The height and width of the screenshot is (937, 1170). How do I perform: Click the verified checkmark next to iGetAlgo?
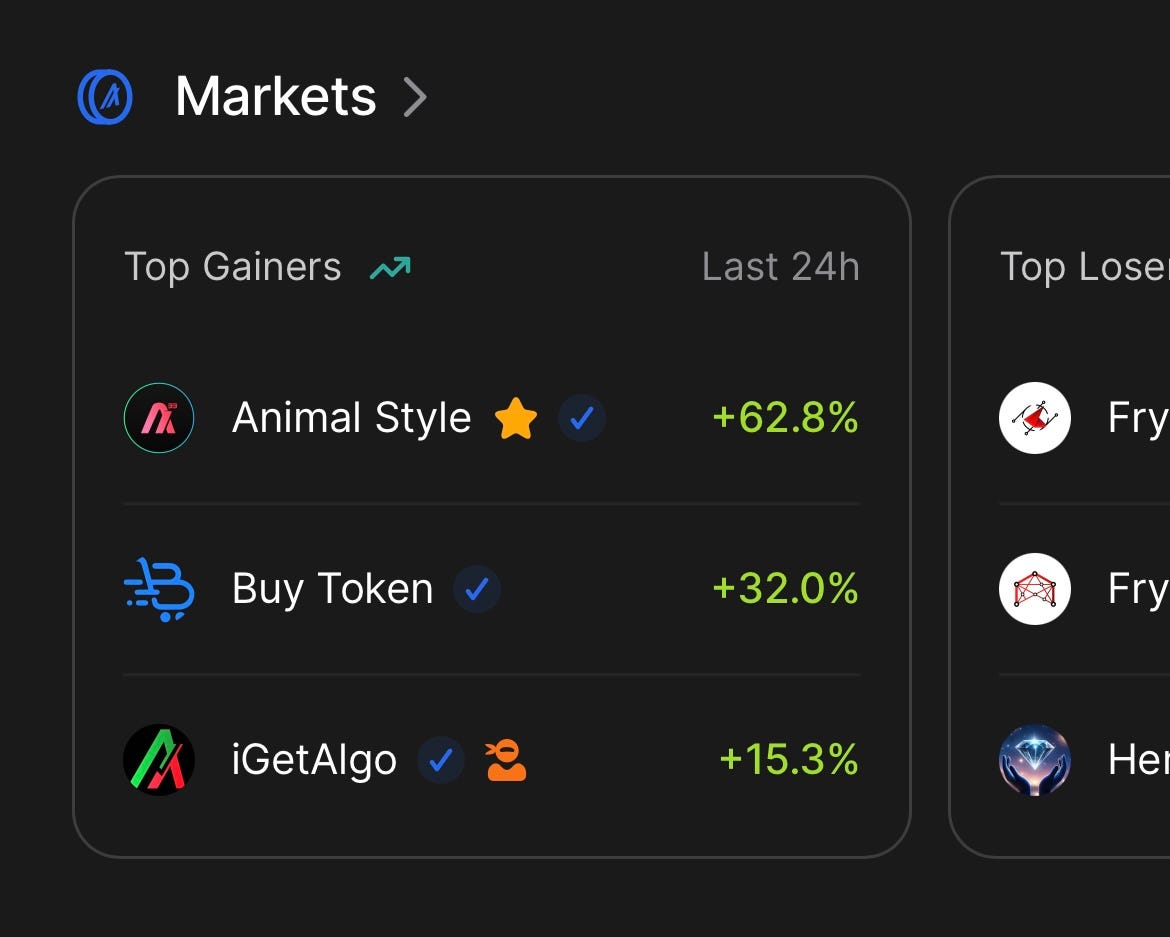441,760
